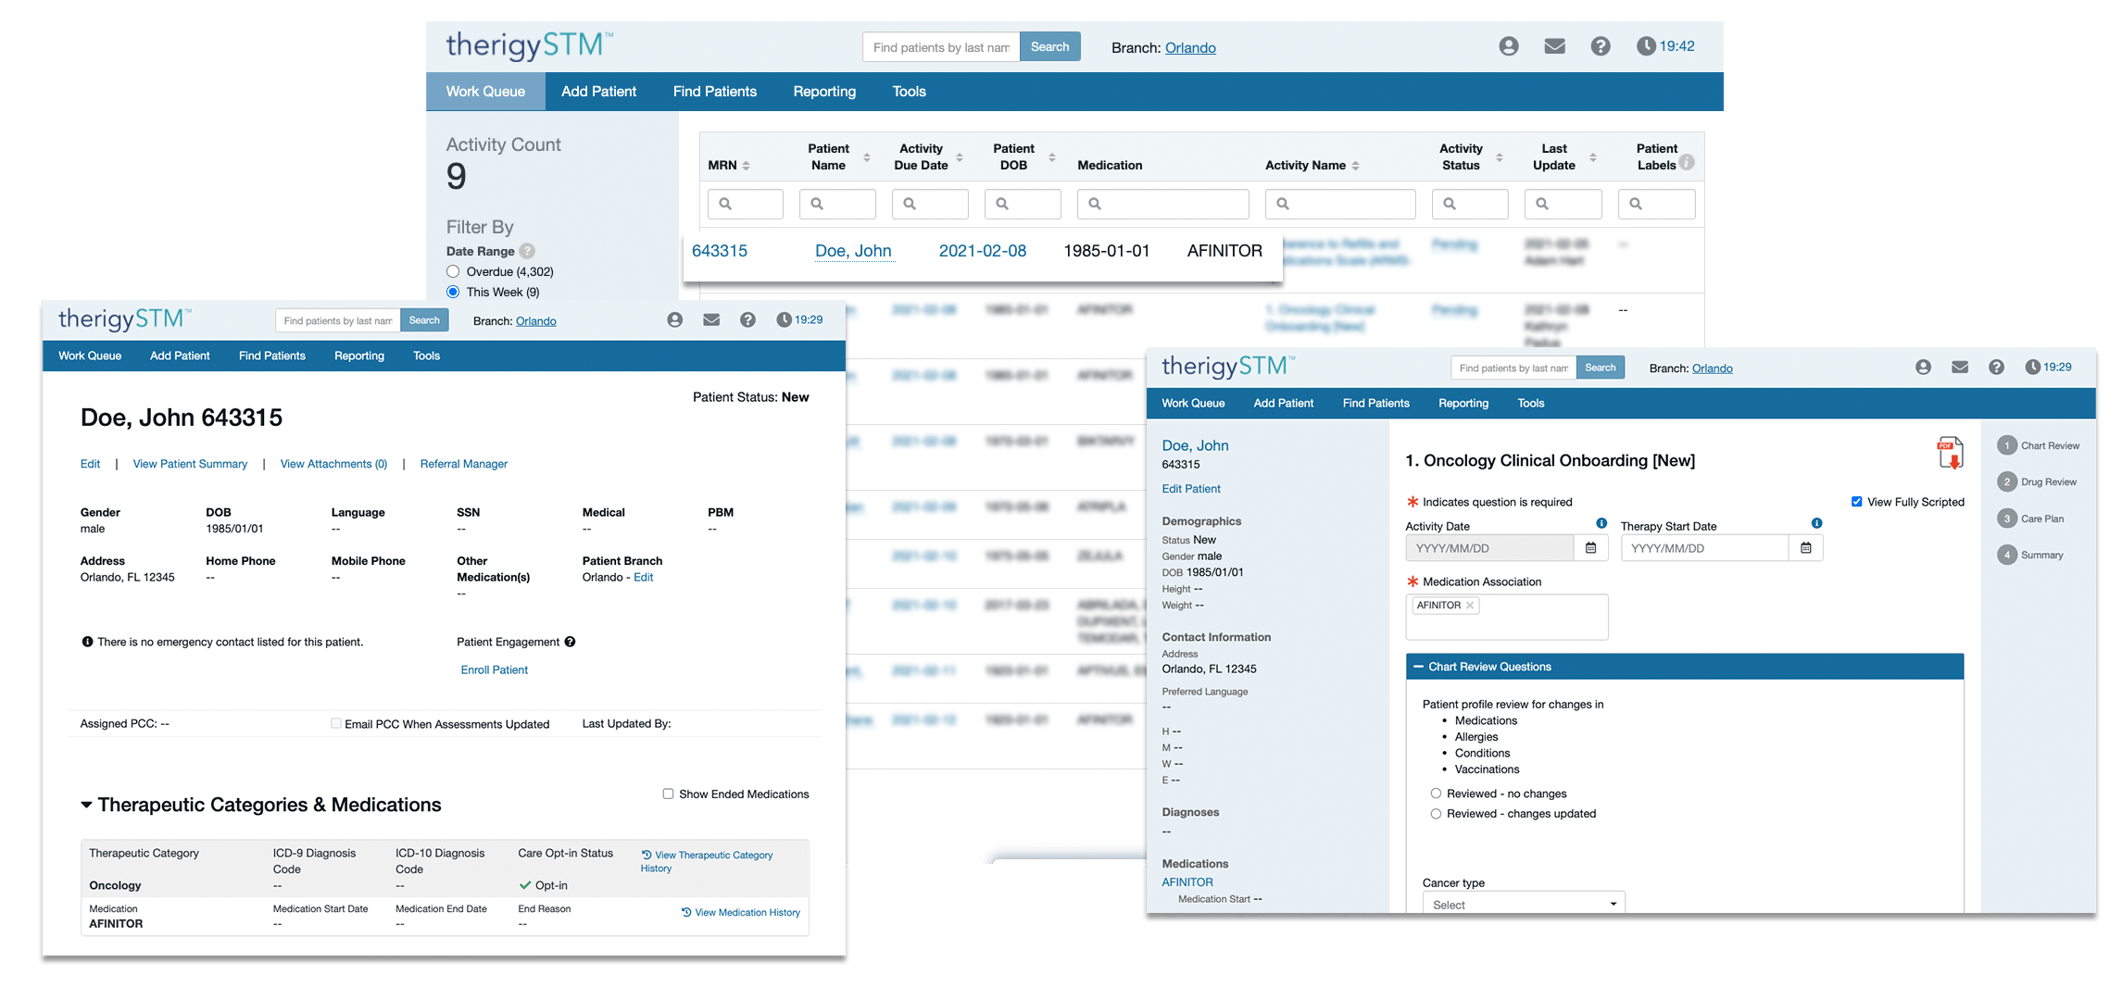Viewport: 2122px width, 1000px height.
Task: Open View Medication History
Action: pos(740,912)
